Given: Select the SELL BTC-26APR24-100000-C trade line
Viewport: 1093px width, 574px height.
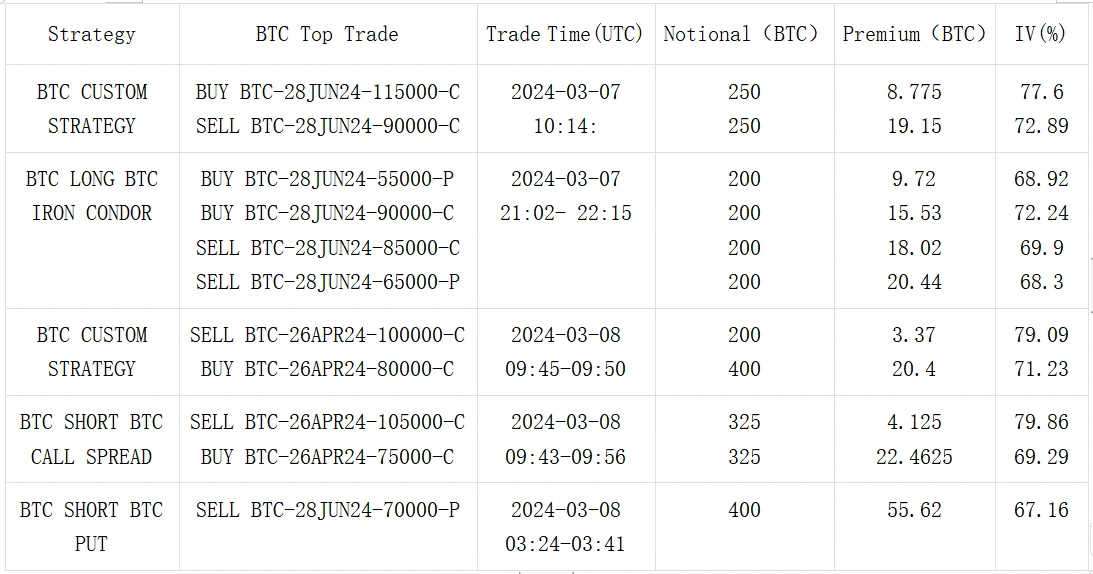Looking at the screenshot, I should [327, 335].
